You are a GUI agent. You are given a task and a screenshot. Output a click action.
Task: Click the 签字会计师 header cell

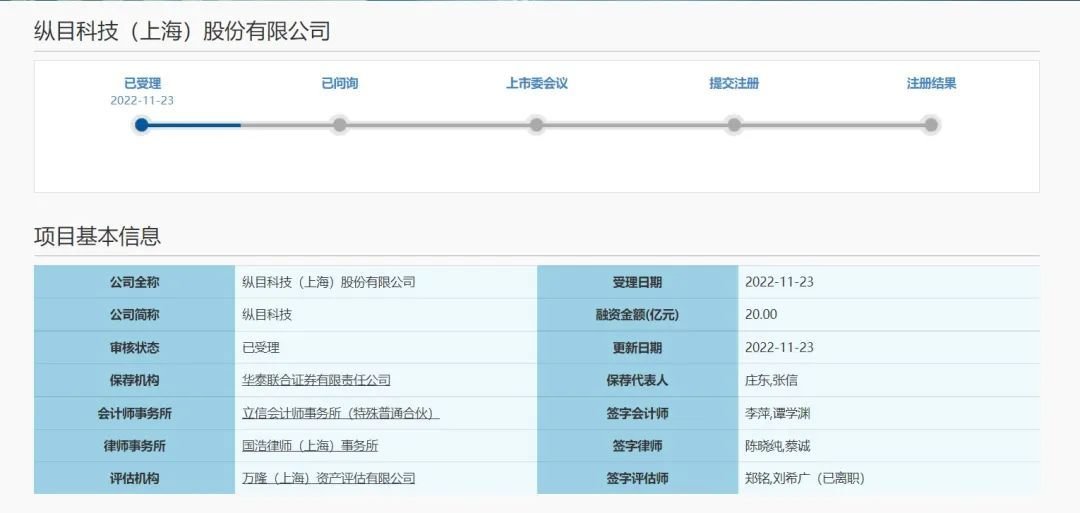[638, 413]
